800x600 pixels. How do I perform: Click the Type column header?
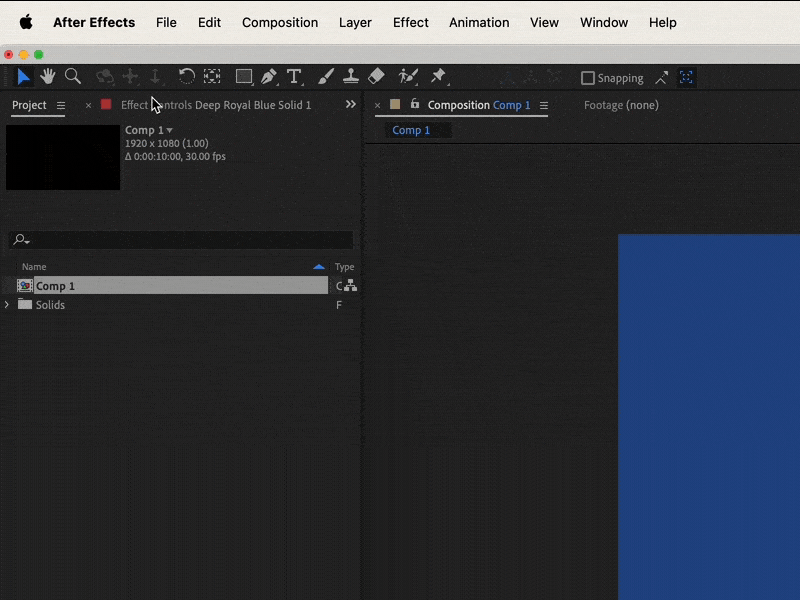(x=344, y=267)
